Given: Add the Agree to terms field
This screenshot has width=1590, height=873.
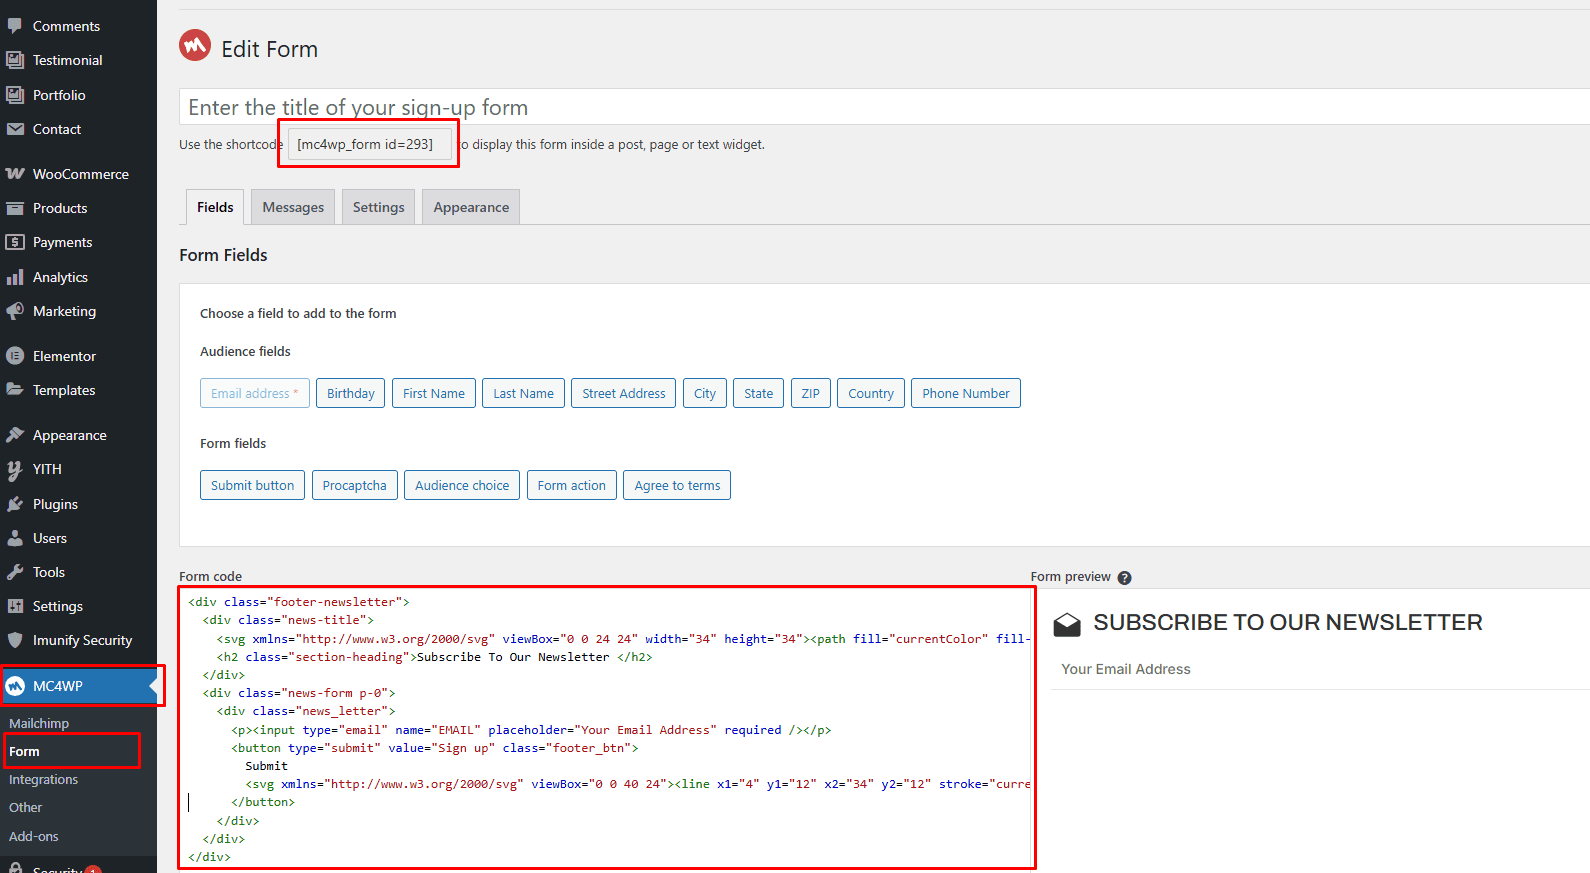Looking at the screenshot, I should point(677,485).
